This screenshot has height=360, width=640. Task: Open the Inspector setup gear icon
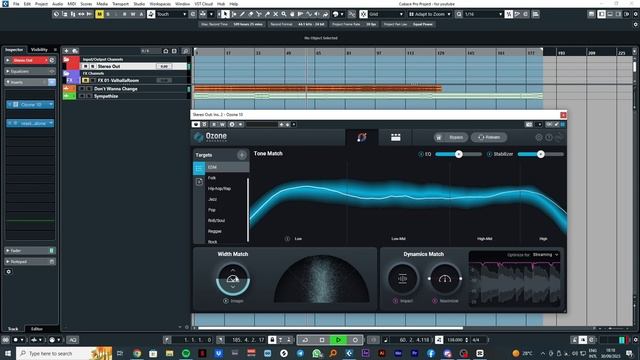[x=9, y=272]
